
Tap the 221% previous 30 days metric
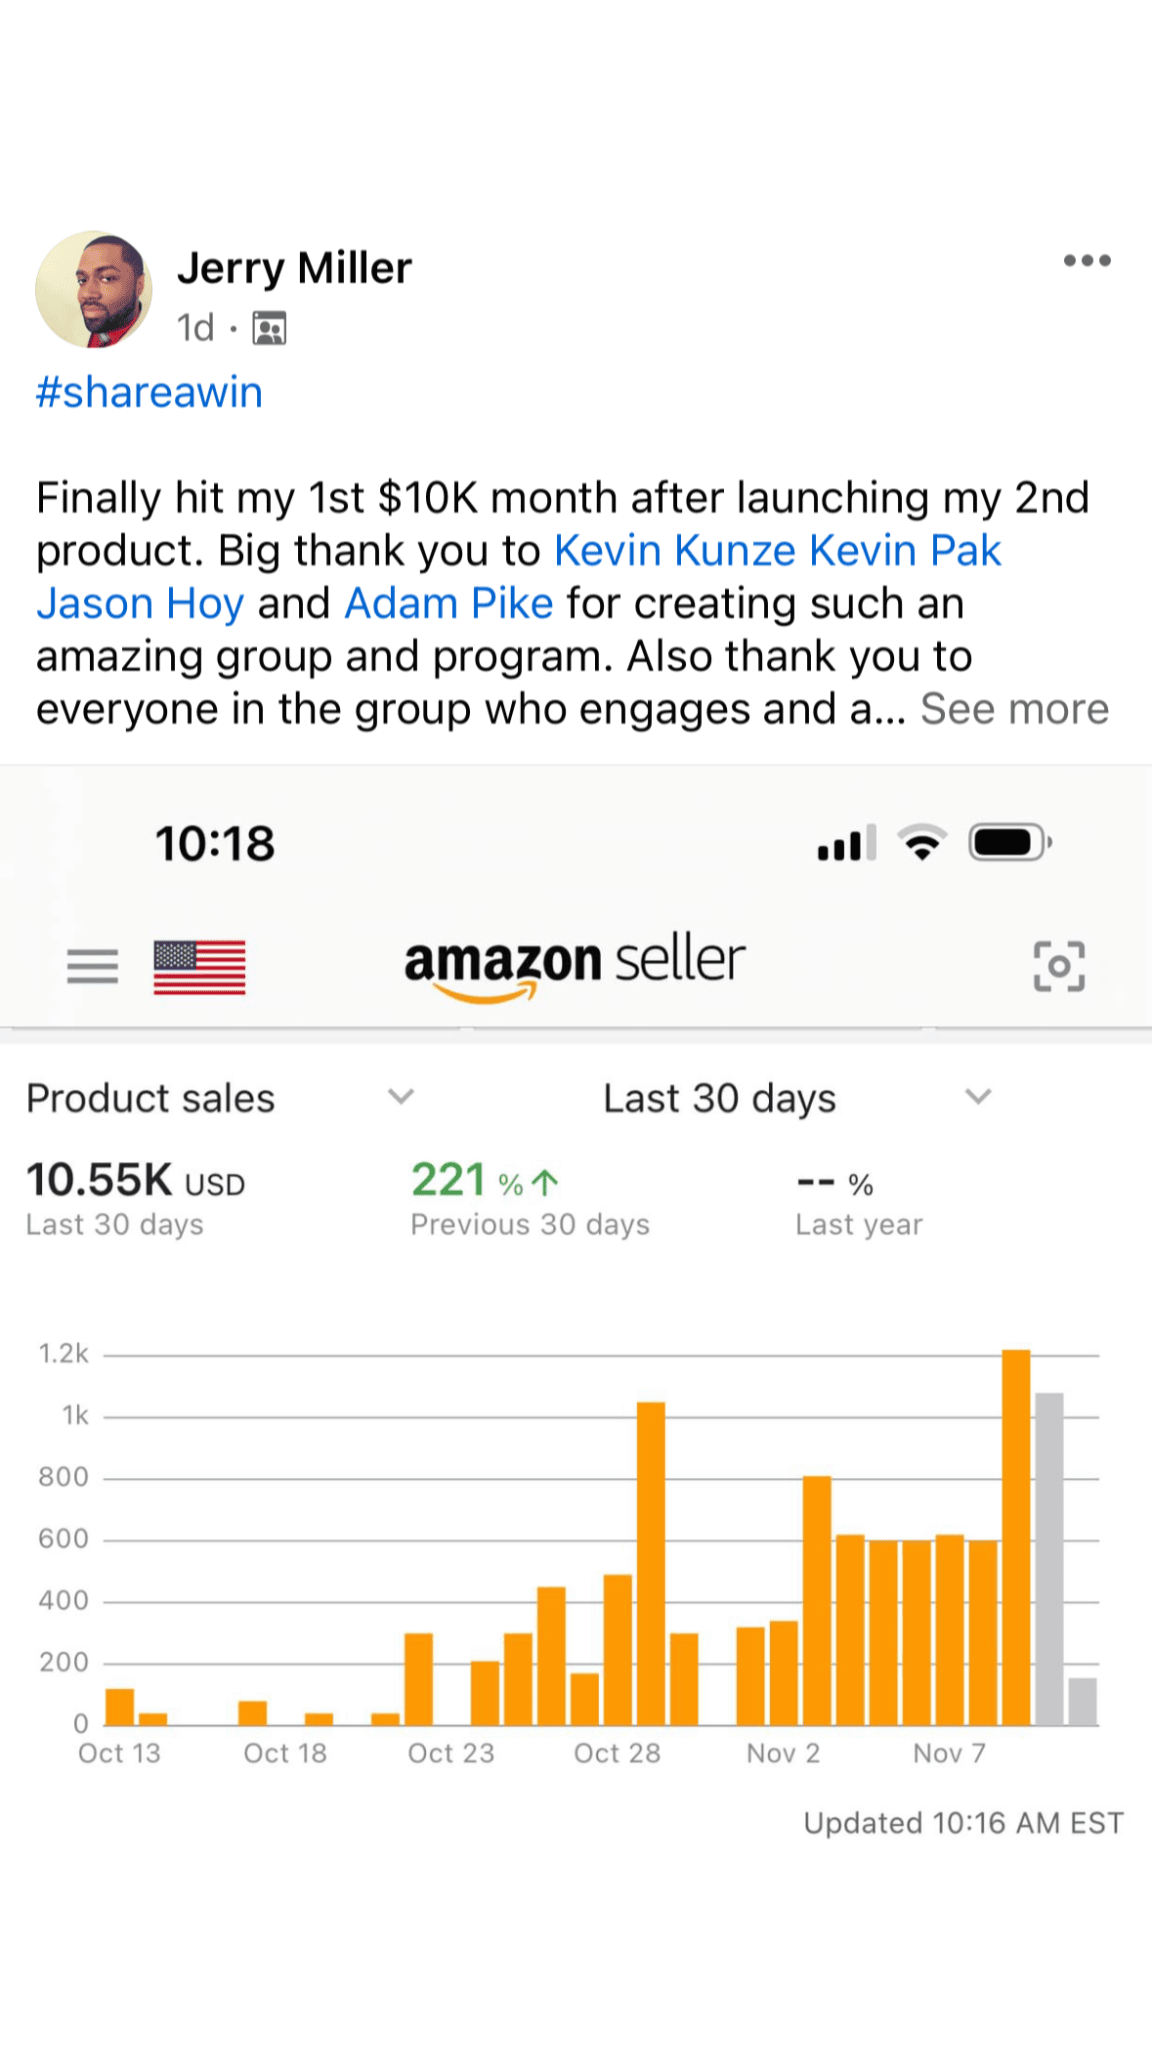pos(485,1181)
